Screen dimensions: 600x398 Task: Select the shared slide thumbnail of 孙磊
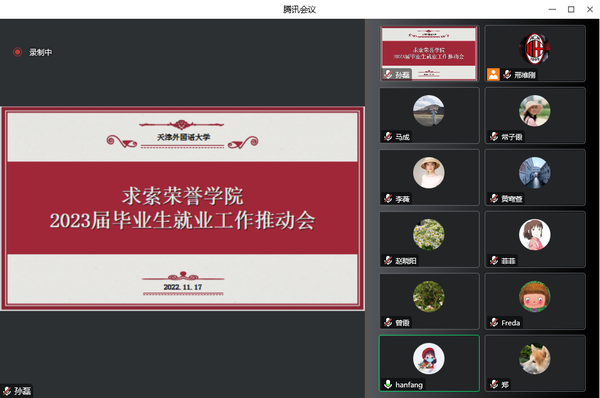[429, 53]
